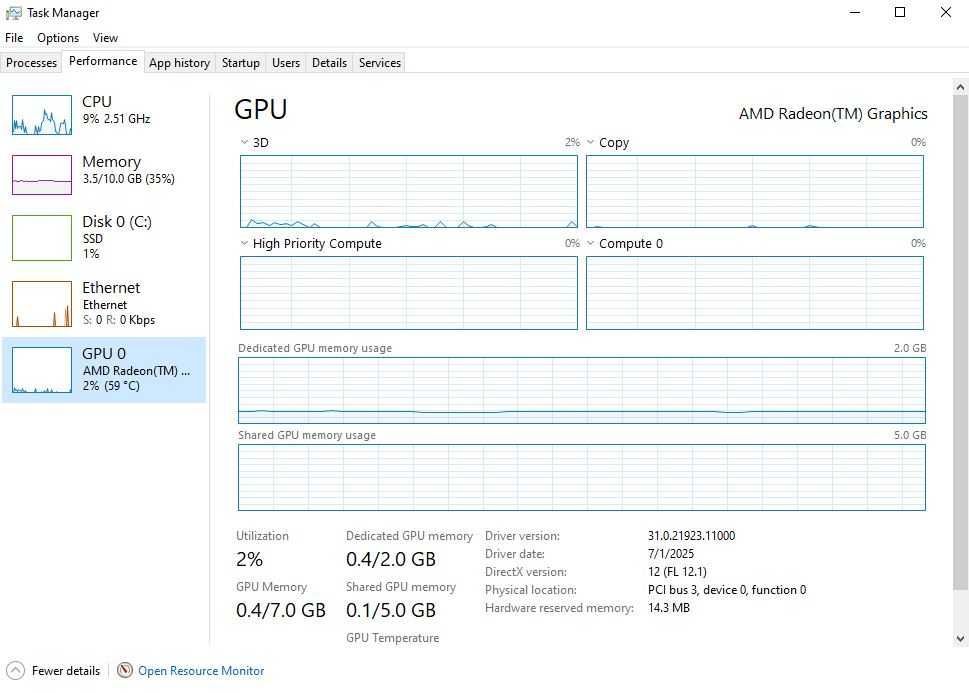Click the Fewer details button
This screenshot has height=693, width=969.
coord(54,670)
